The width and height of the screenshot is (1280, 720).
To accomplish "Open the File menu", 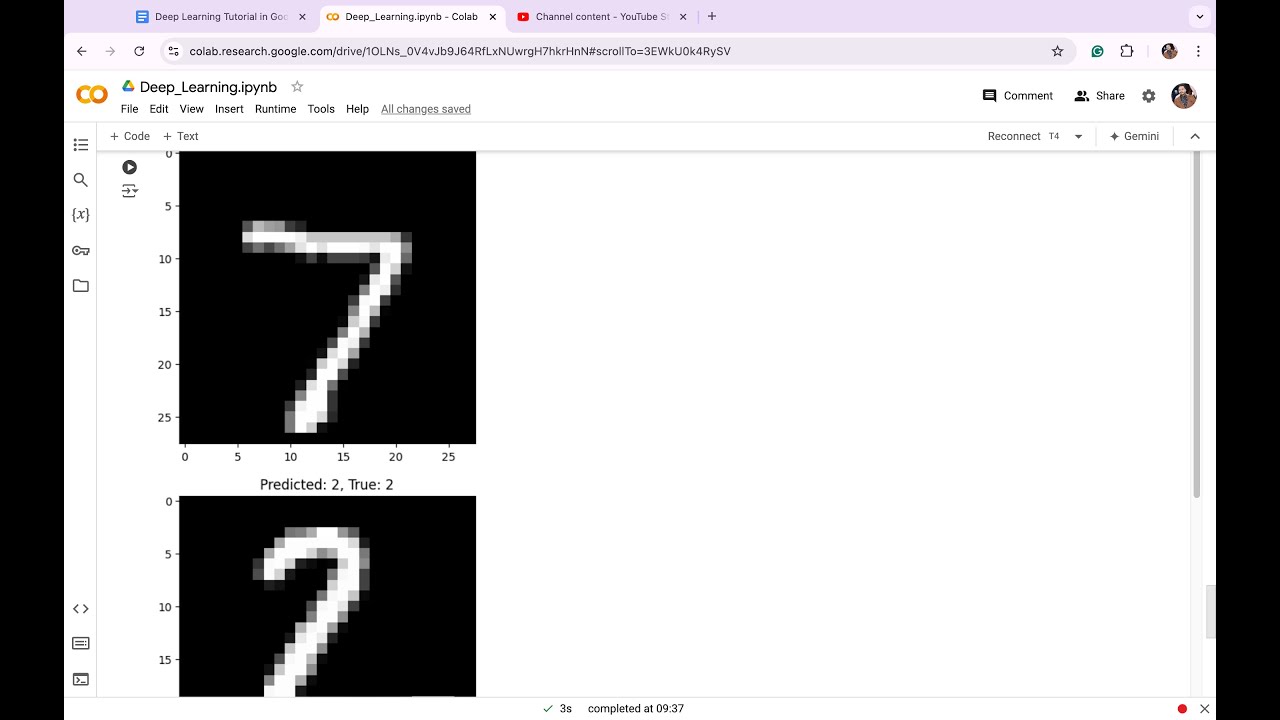I will point(130,109).
